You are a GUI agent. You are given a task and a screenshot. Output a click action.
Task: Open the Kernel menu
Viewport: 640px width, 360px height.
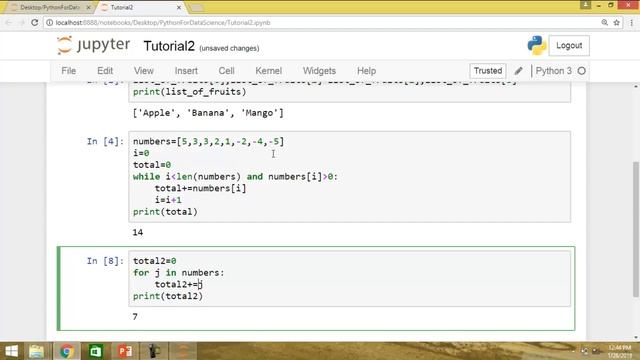pyautogui.click(x=269, y=71)
